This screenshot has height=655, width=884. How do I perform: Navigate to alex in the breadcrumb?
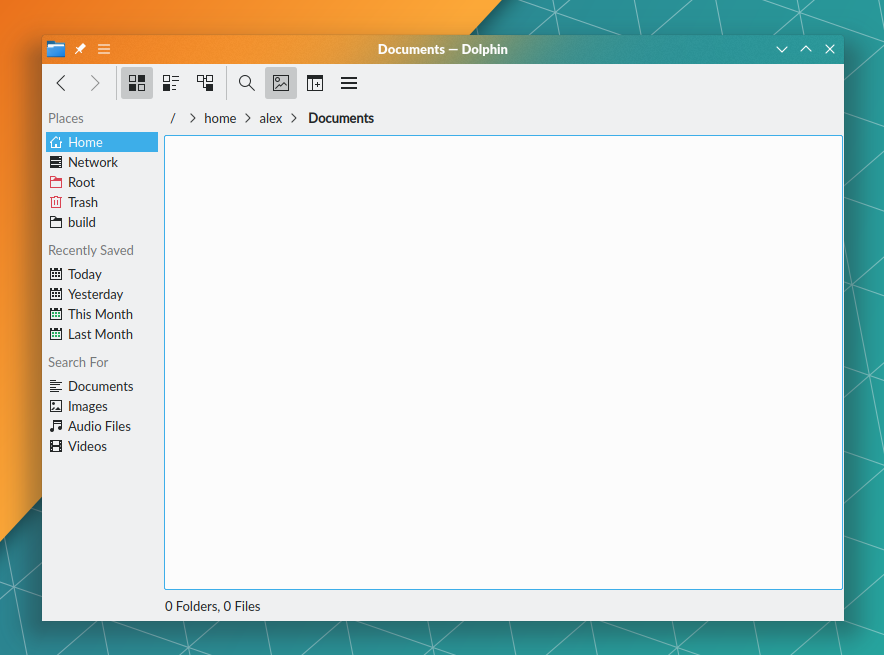click(x=271, y=118)
